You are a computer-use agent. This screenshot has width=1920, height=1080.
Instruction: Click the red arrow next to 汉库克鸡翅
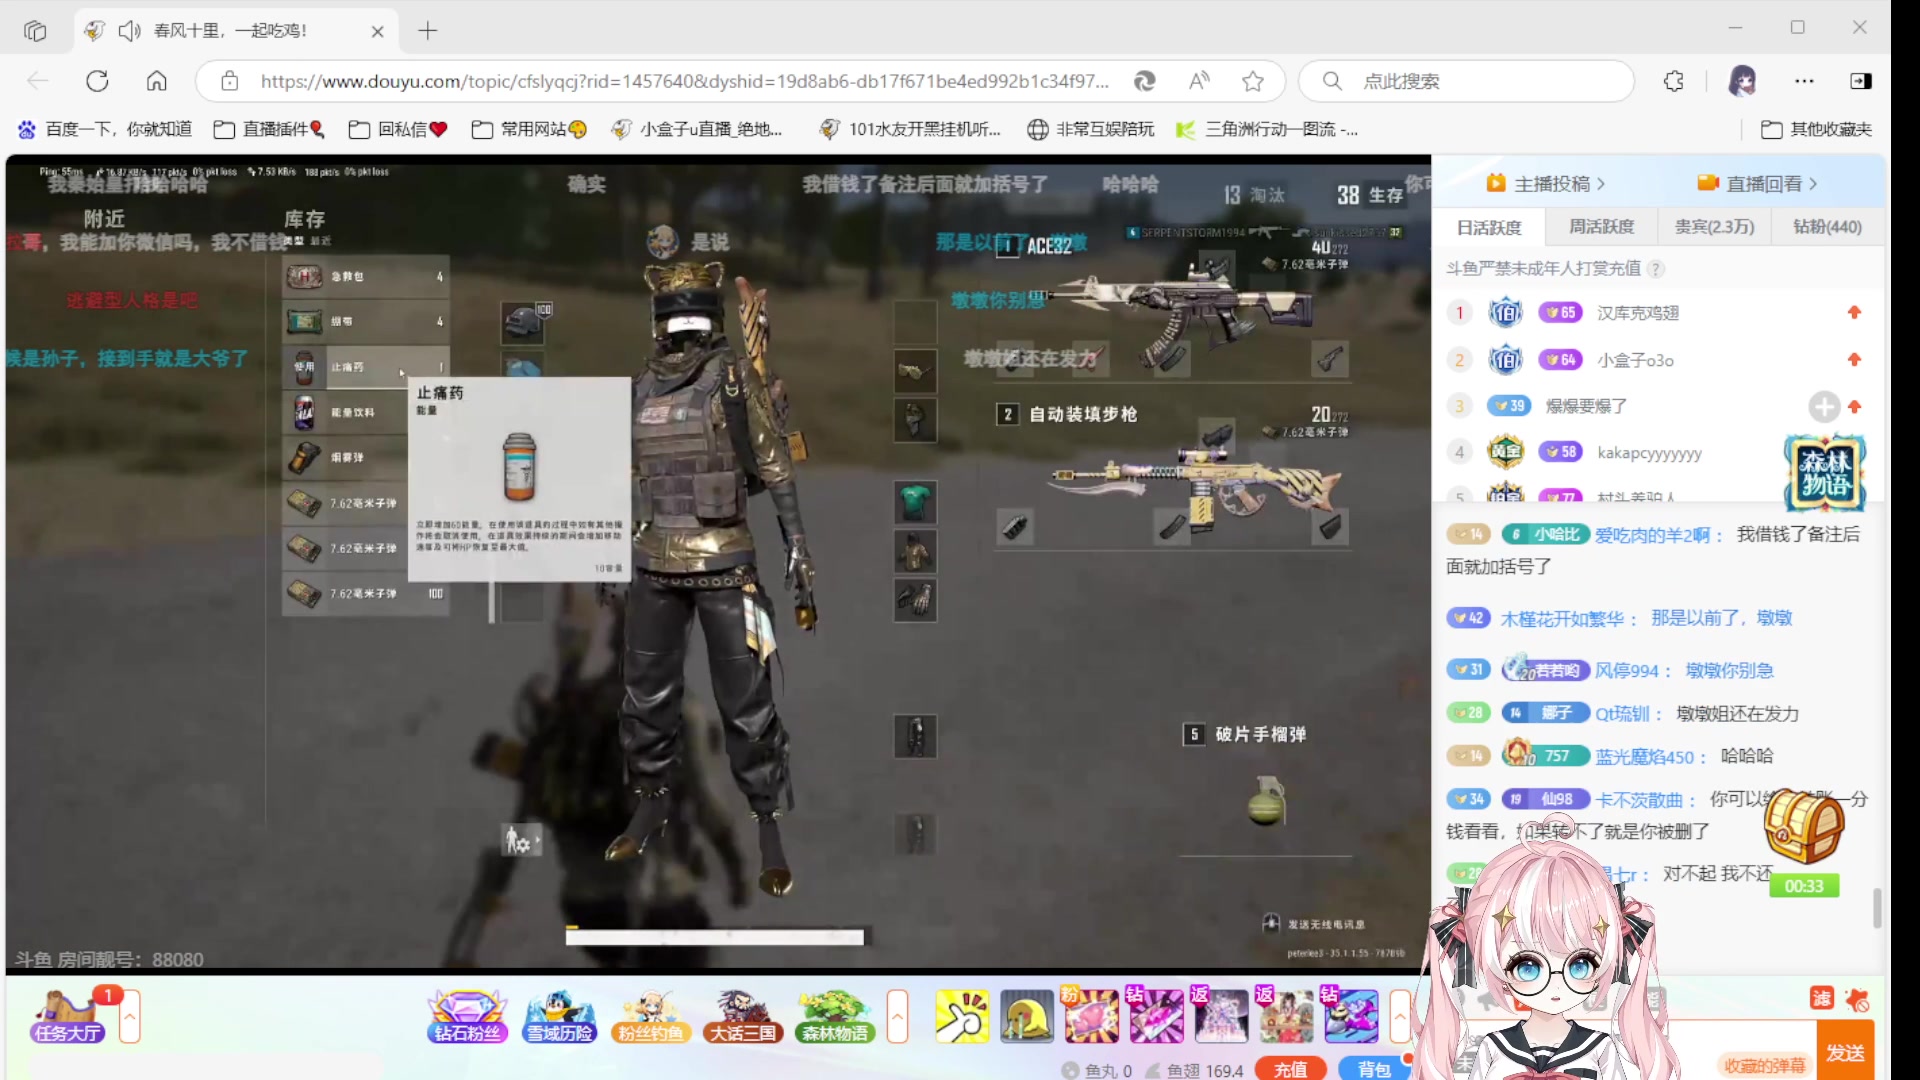(1854, 313)
